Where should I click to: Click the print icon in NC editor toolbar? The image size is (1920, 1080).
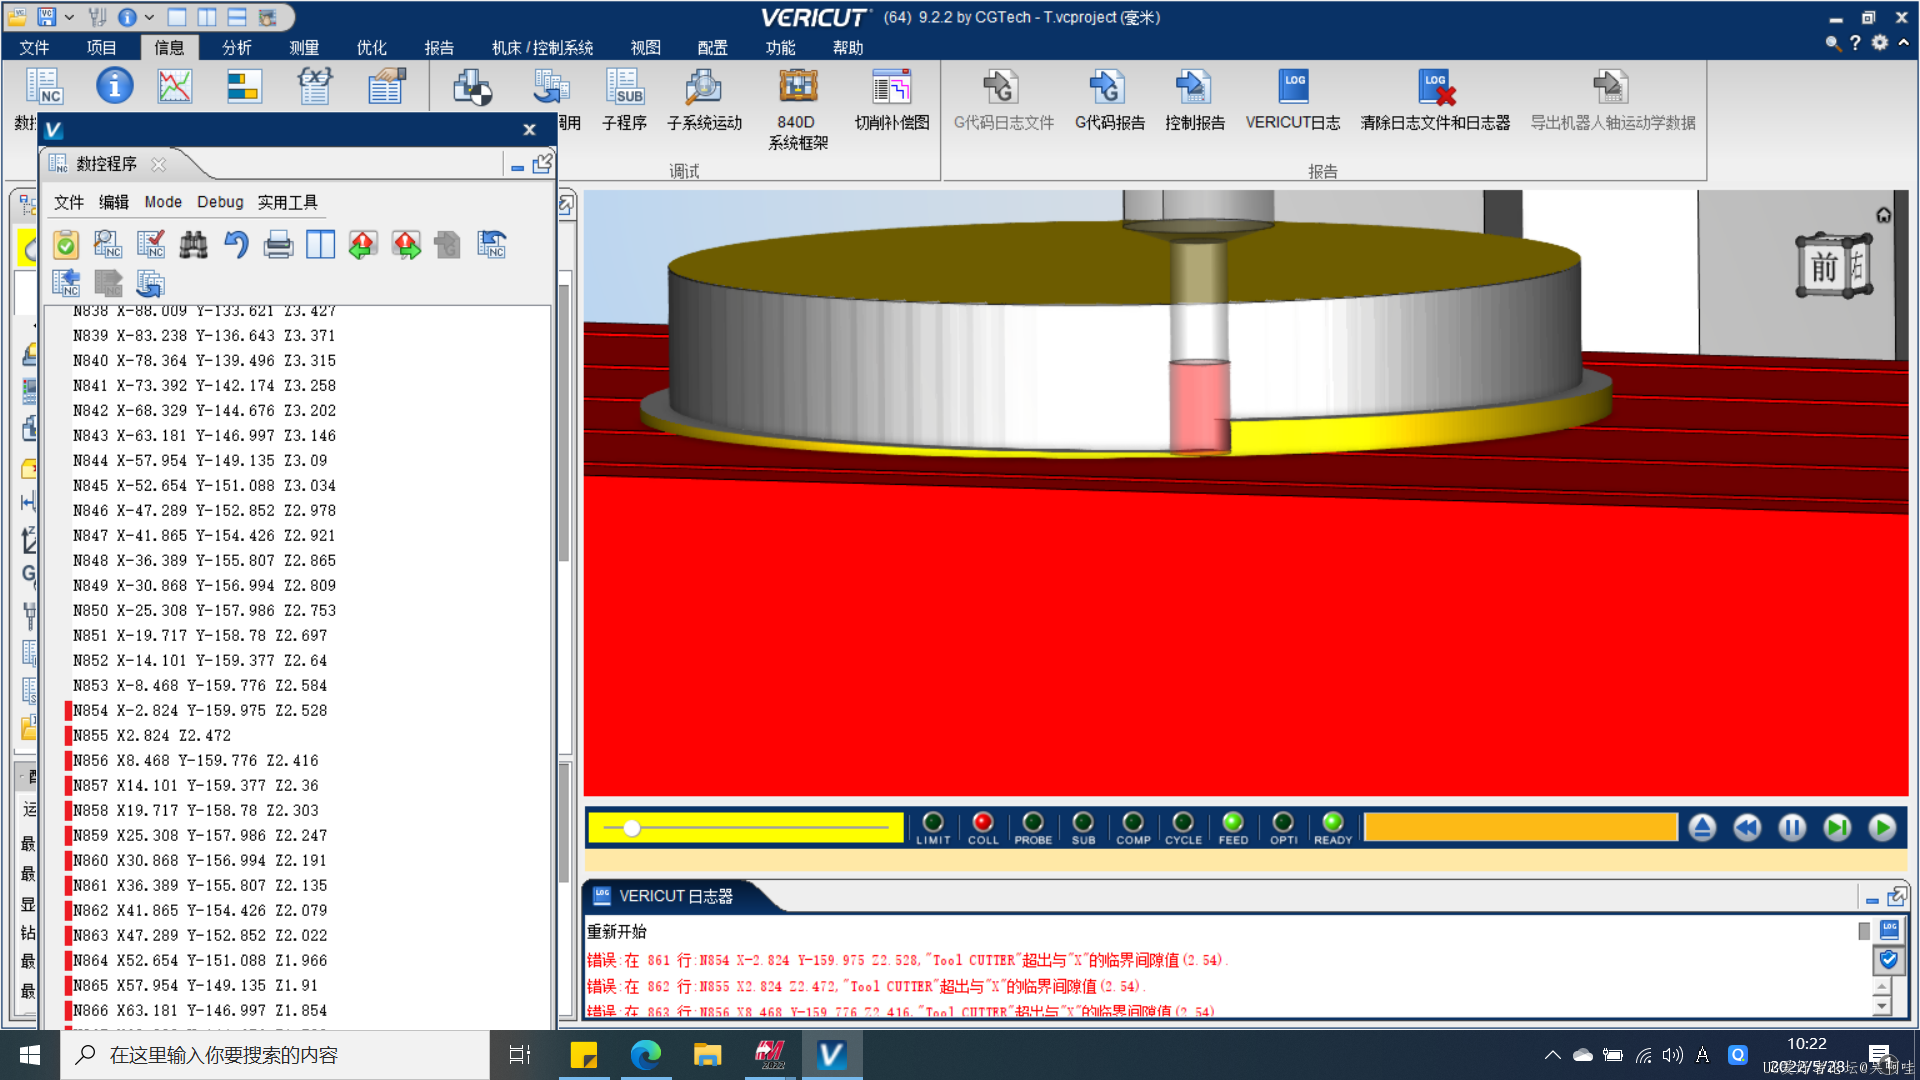click(x=278, y=244)
